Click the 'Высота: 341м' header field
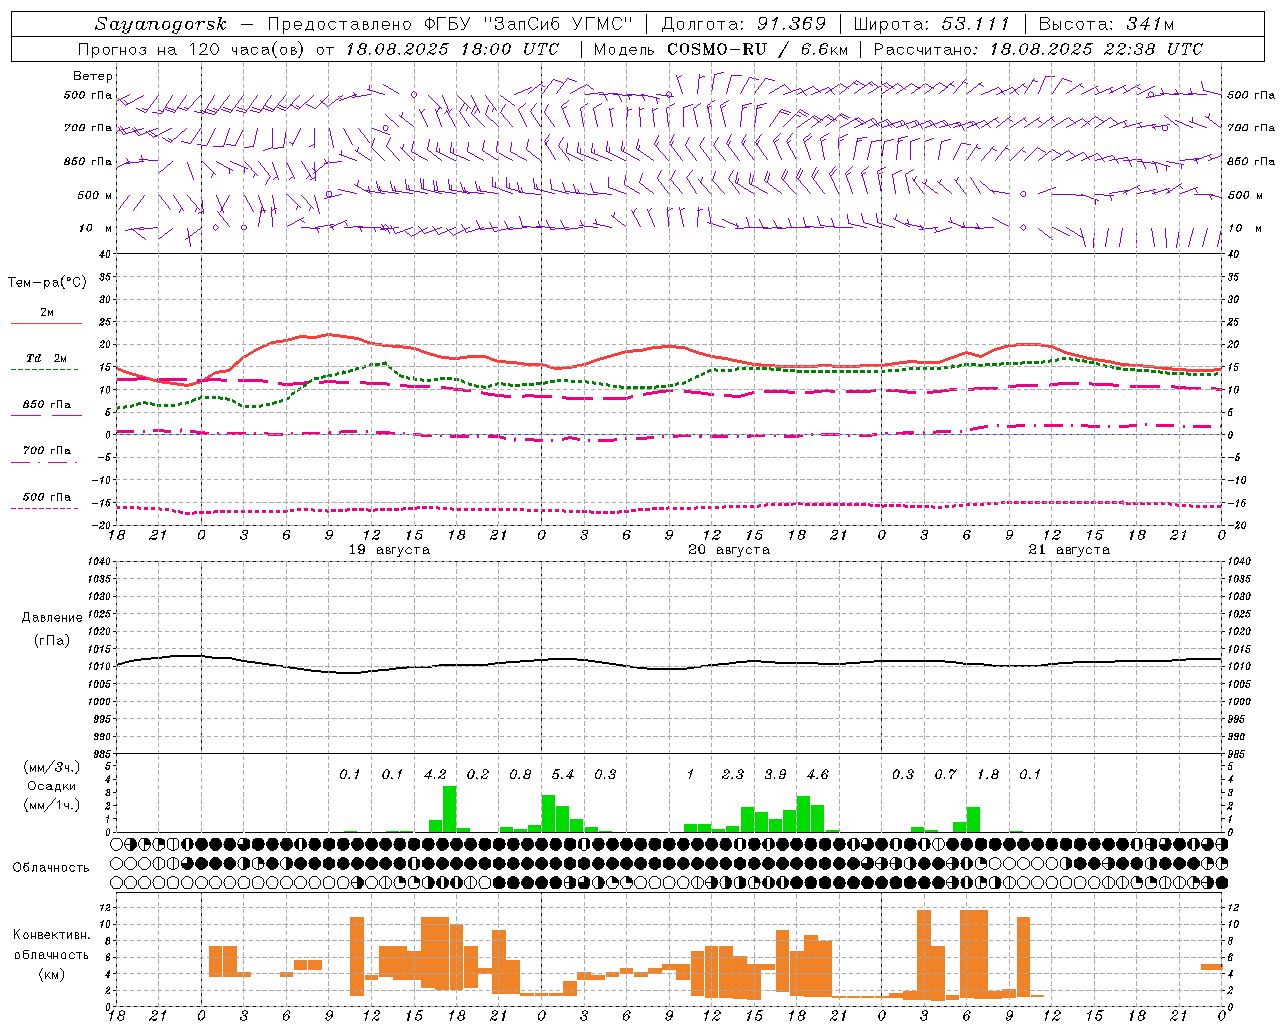Screen dimensions: 1280x1024 (1106, 24)
